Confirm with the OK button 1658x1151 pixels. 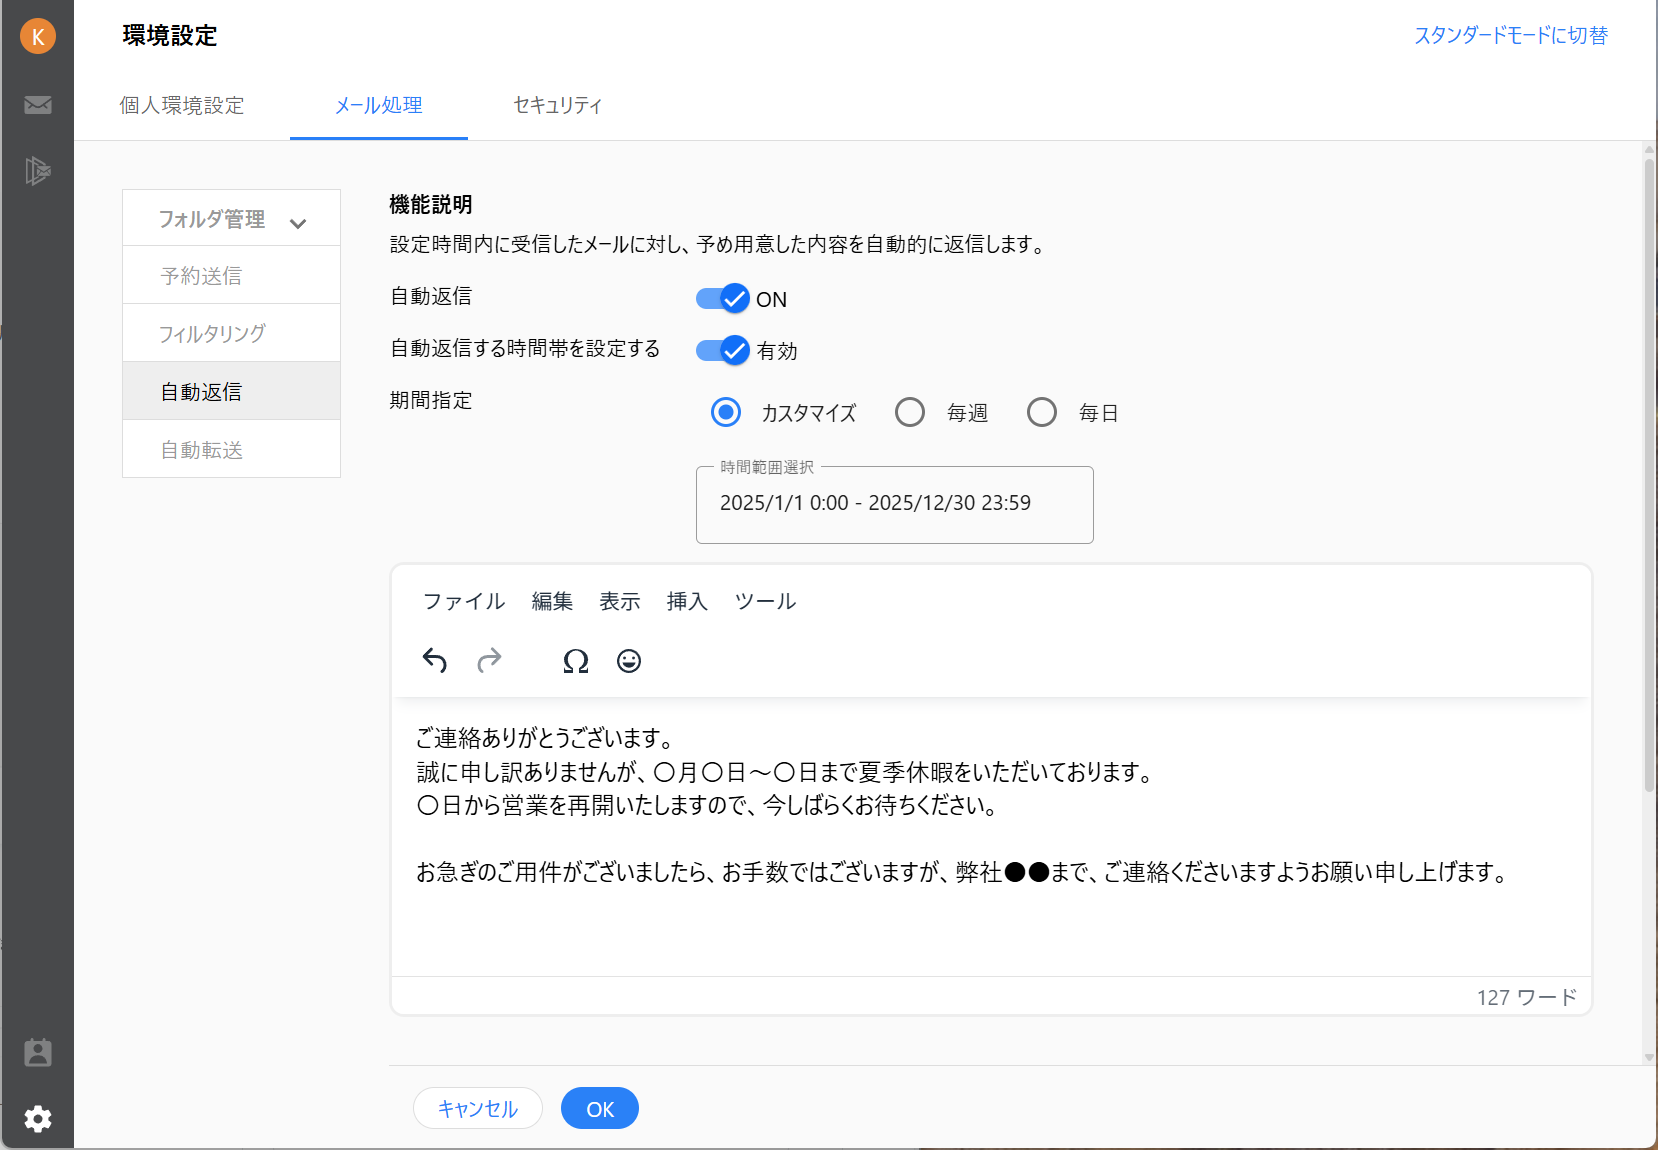point(600,1108)
